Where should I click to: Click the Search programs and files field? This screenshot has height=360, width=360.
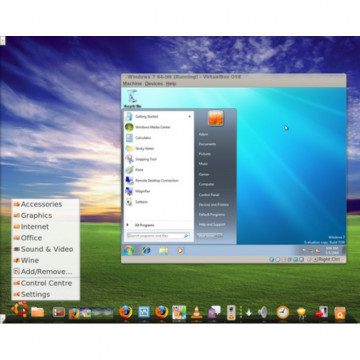click(159, 236)
